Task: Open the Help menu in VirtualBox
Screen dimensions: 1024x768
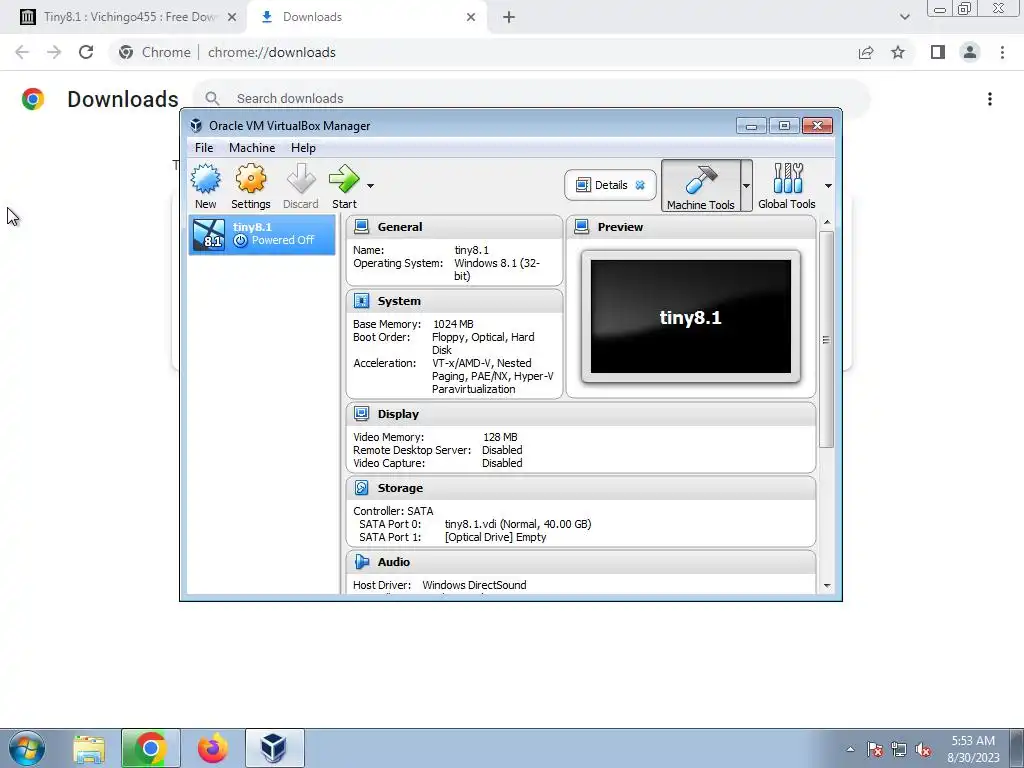Action: (303, 148)
